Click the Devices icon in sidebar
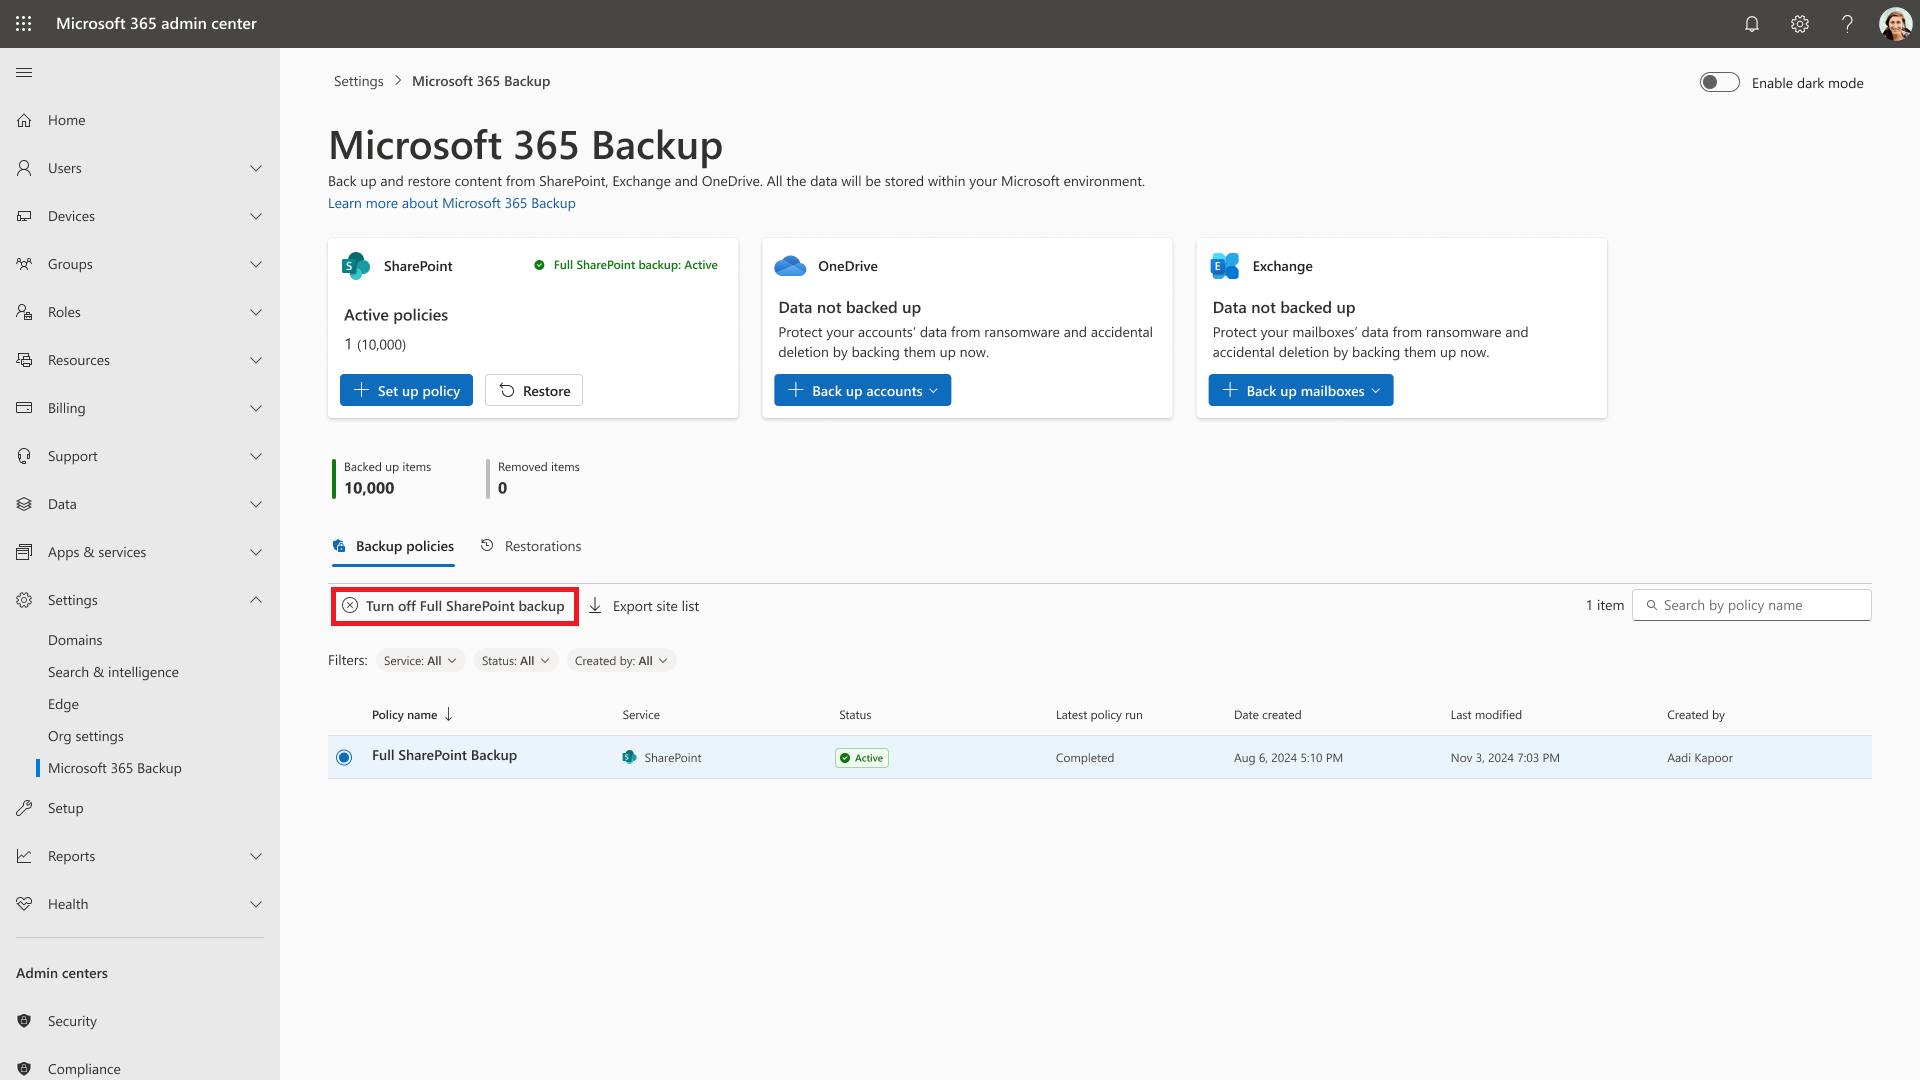This screenshot has height=1080, width=1920. click(24, 216)
